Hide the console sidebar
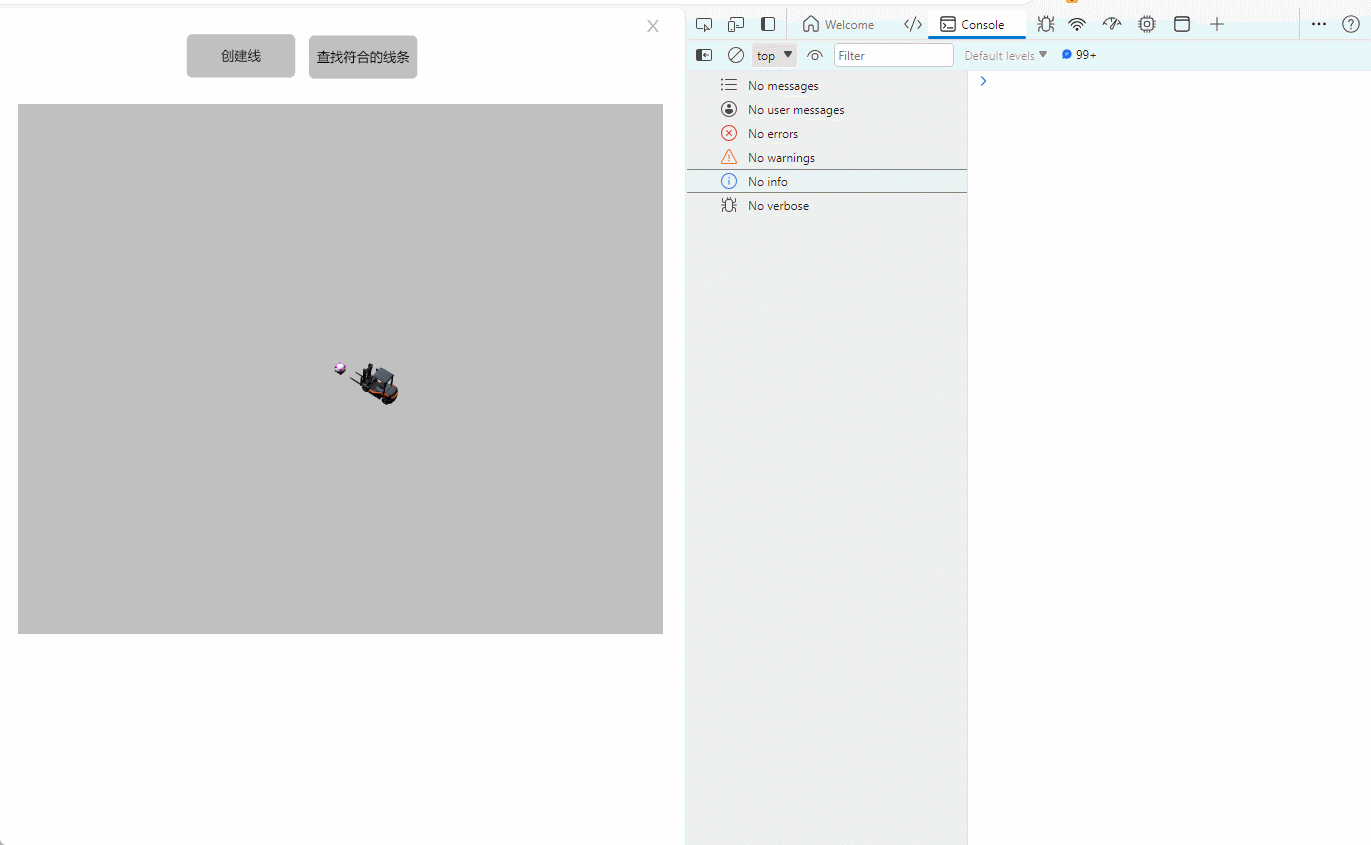Screen dimensions: 1371x845 pyautogui.click(x=704, y=55)
